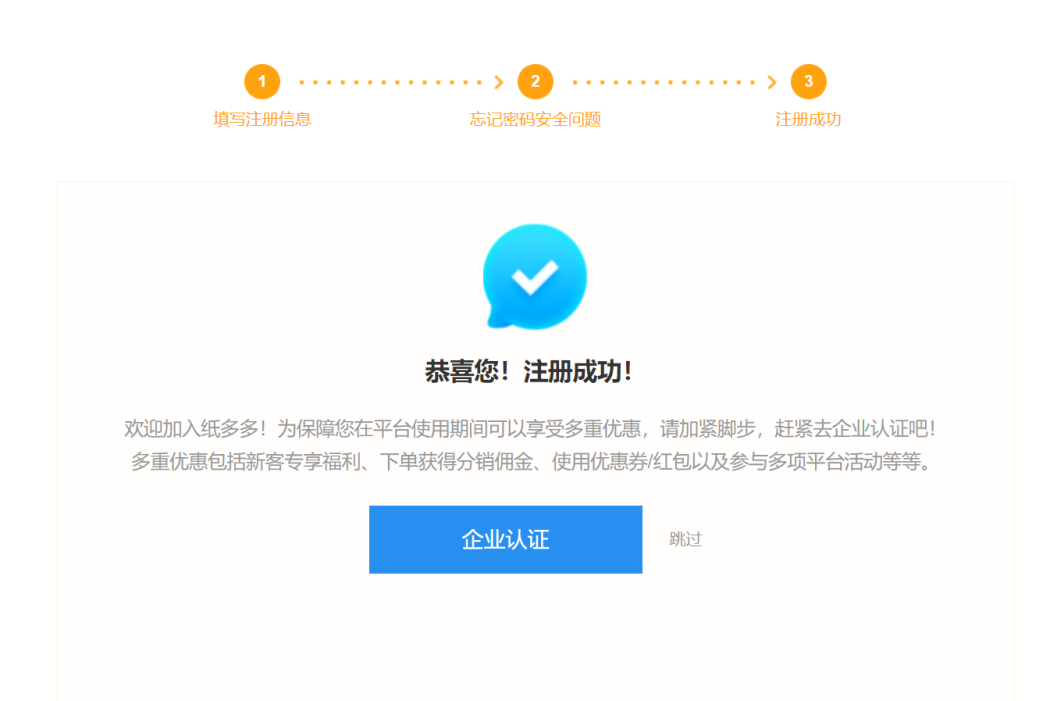
Task: Skip verification via the 跳过 link
Action: point(686,539)
